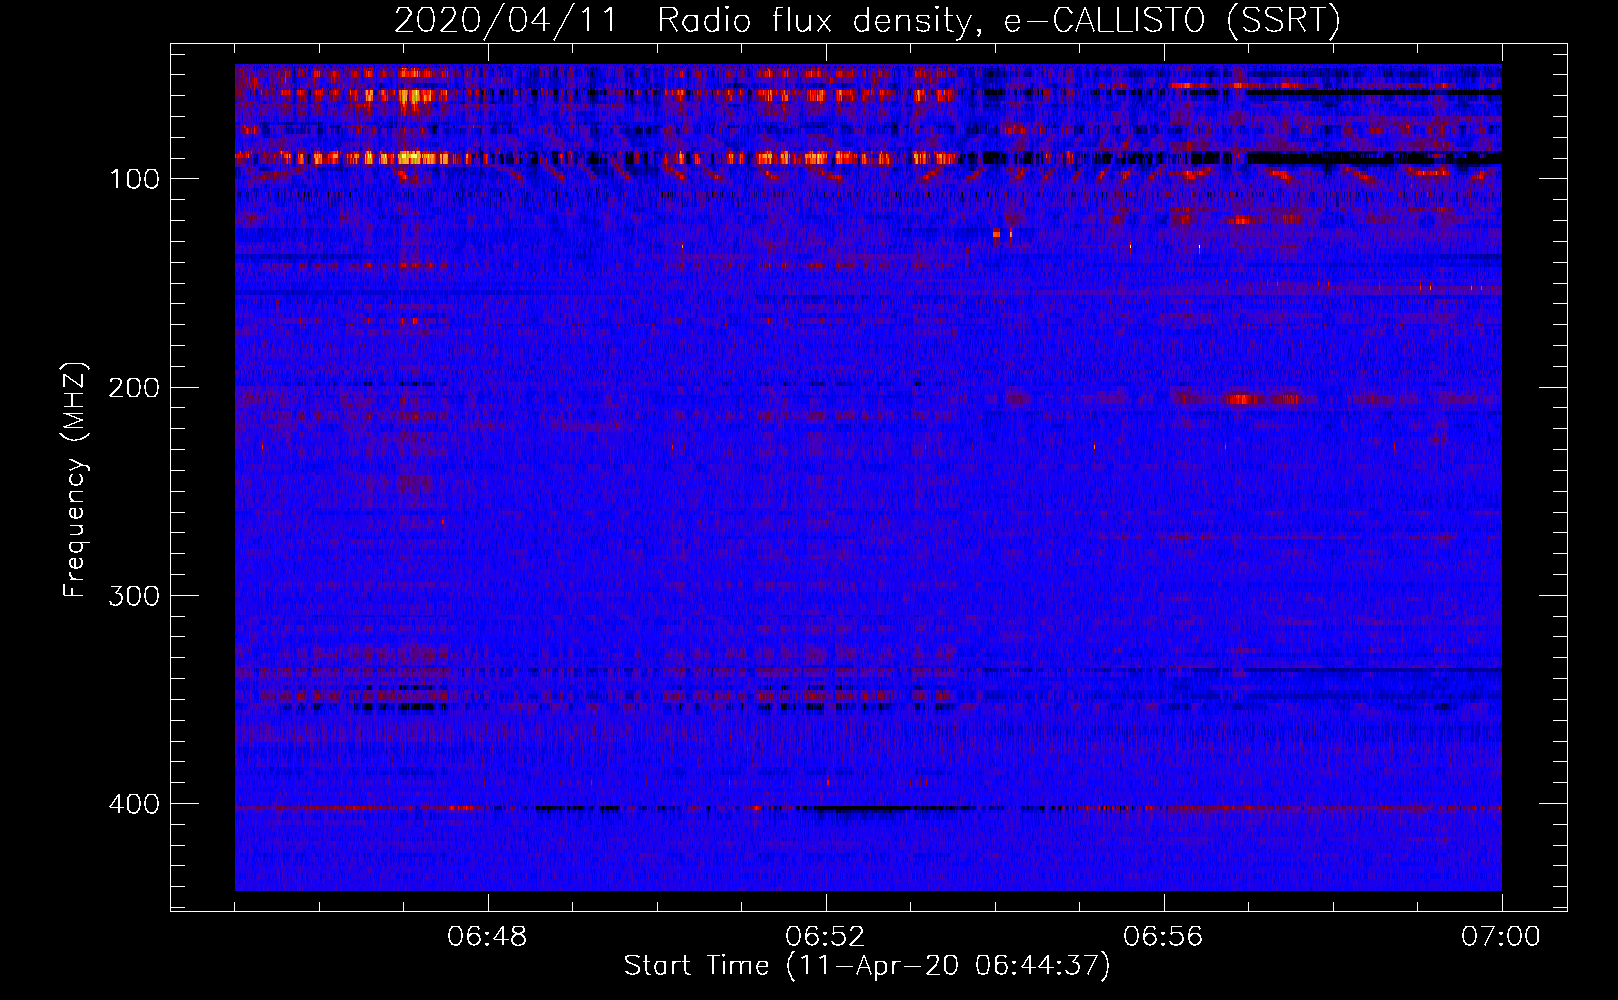Viewport: 1618px width, 1000px height.
Task: Click the 100 frequency tick label
Action: tap(134, 179)
